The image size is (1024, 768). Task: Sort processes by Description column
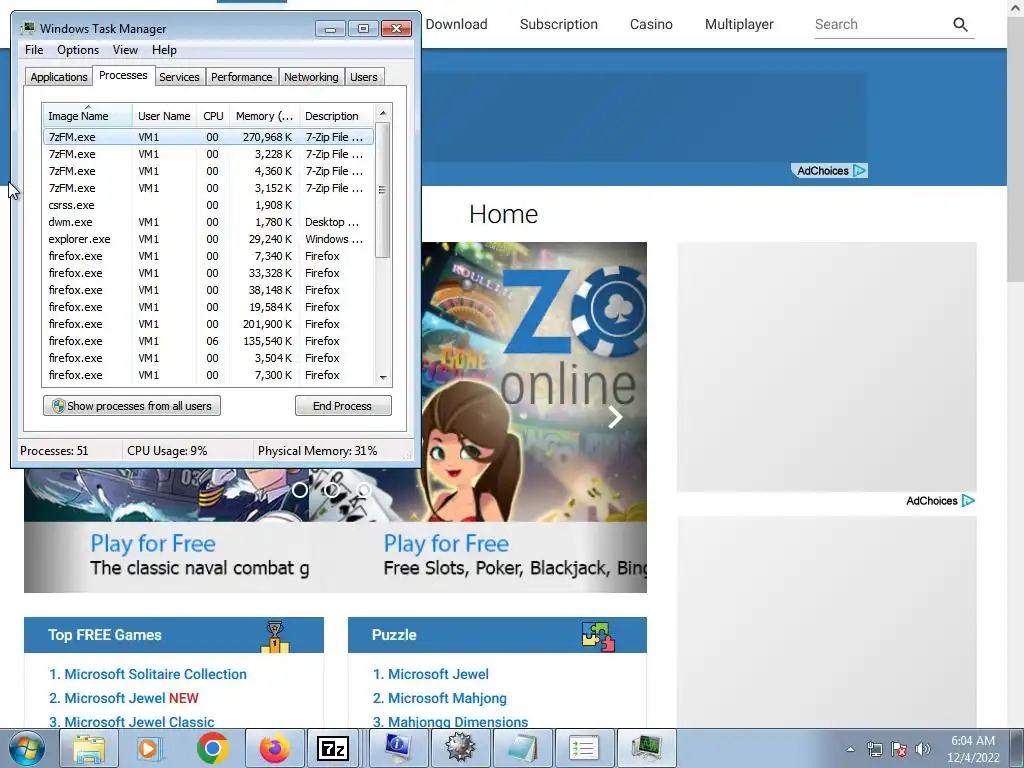tap(336, 116)
